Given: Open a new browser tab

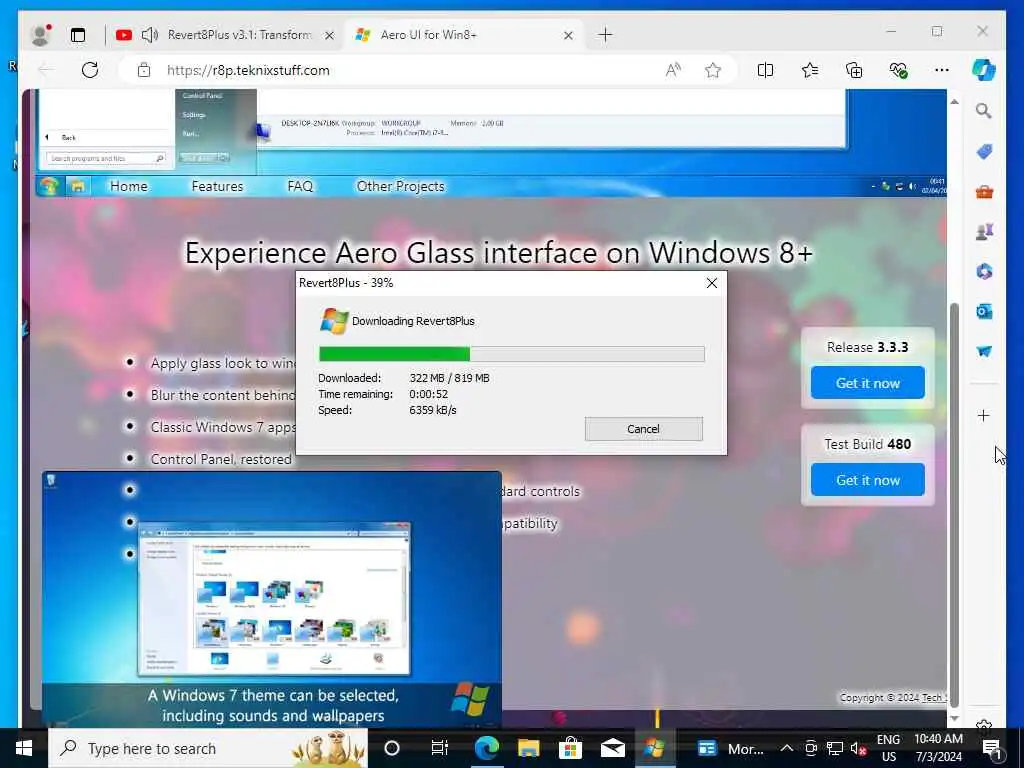Looking at the screenshot, I should [605, 35].
